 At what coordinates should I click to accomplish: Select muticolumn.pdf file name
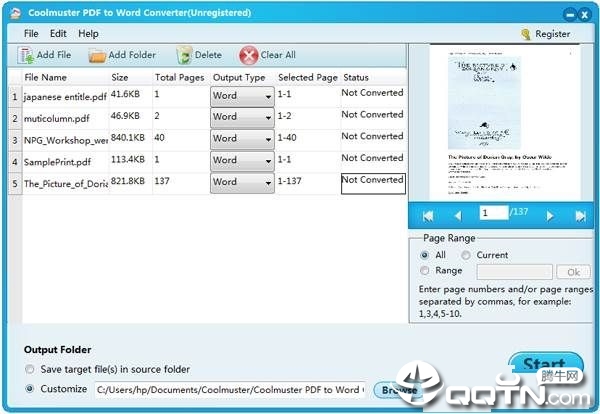click(57, 119)
